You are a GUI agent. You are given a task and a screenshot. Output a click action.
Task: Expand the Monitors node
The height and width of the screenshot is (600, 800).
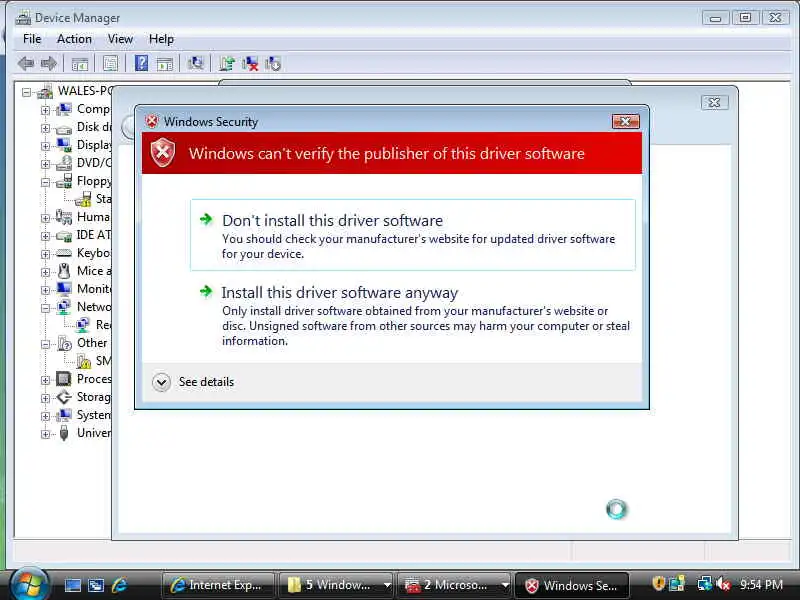coord(45,290)
